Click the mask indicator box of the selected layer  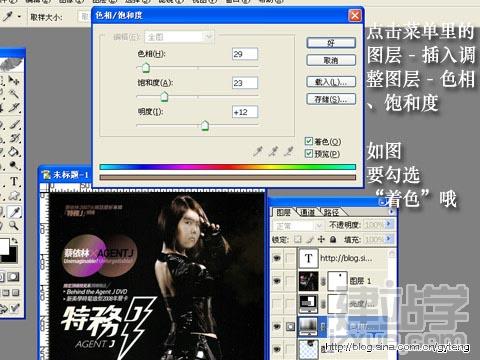click(290, 326)
